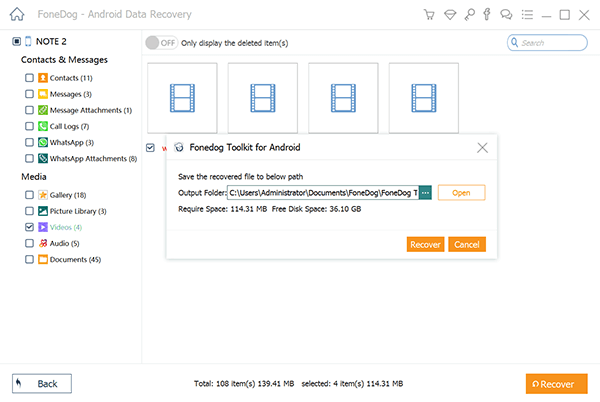Click the WhatsApp category icon
This screenshot has width=600, height=402.
43,142
